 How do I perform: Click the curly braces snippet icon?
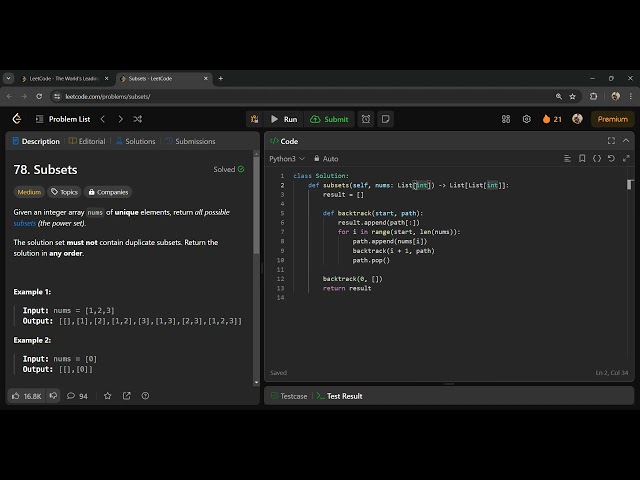pos(597,158)
